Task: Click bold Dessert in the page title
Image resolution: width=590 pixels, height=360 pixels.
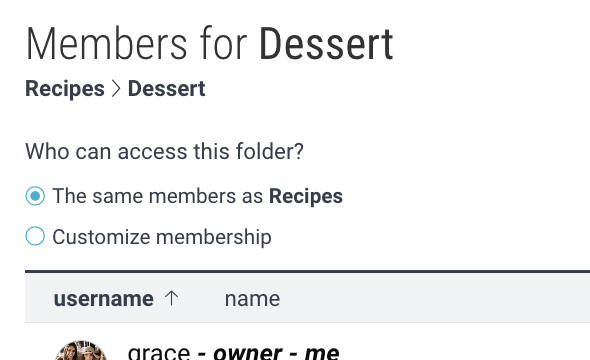Action: tap(326, 44)
